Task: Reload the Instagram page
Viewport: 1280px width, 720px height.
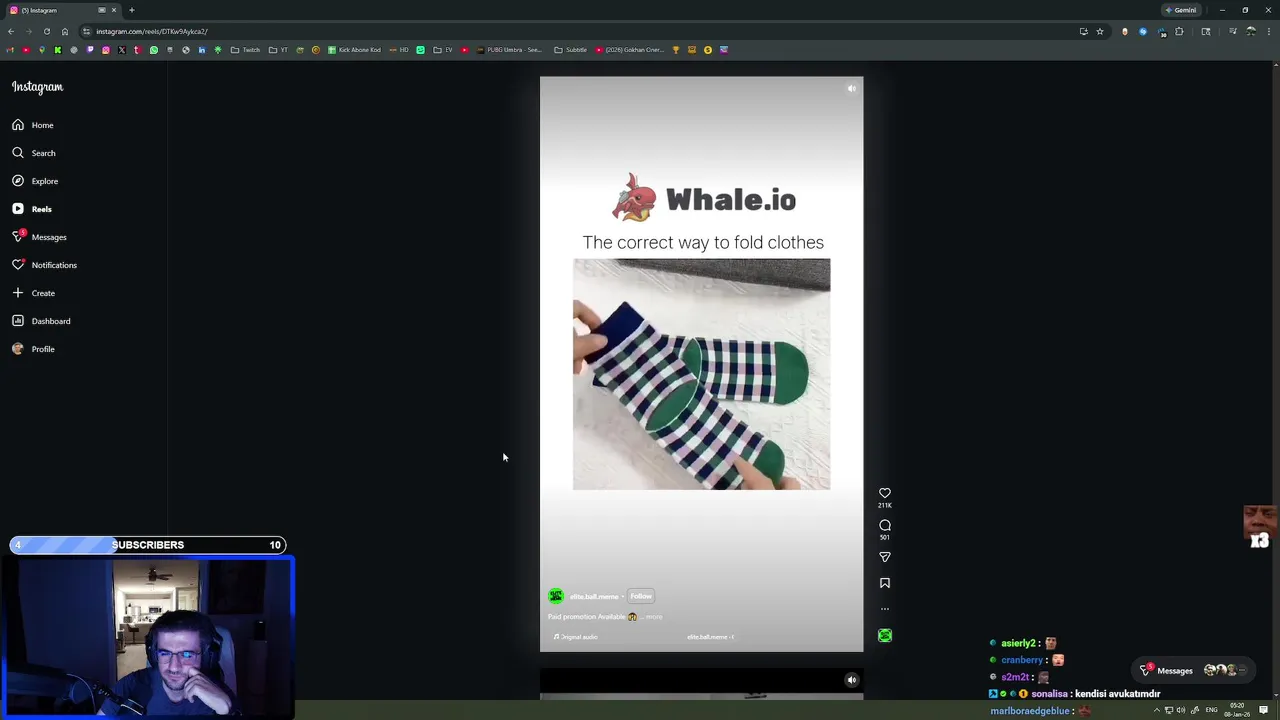Action: tap(46, 31)
